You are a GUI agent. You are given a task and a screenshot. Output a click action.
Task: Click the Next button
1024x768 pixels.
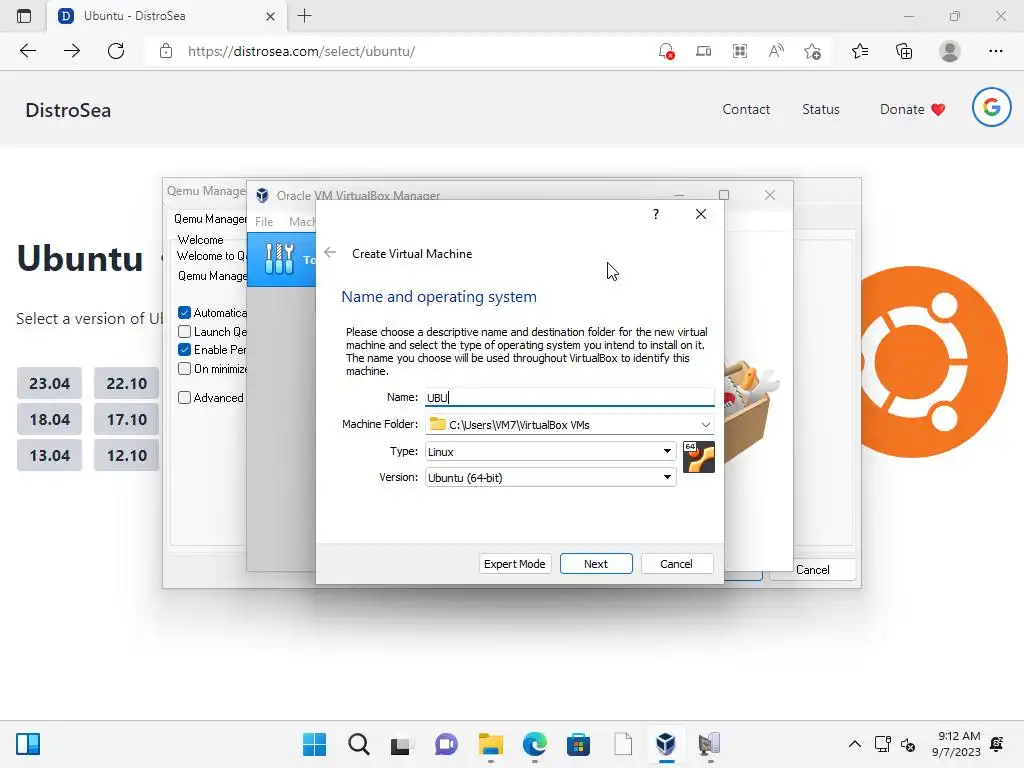tap(596, 564)
